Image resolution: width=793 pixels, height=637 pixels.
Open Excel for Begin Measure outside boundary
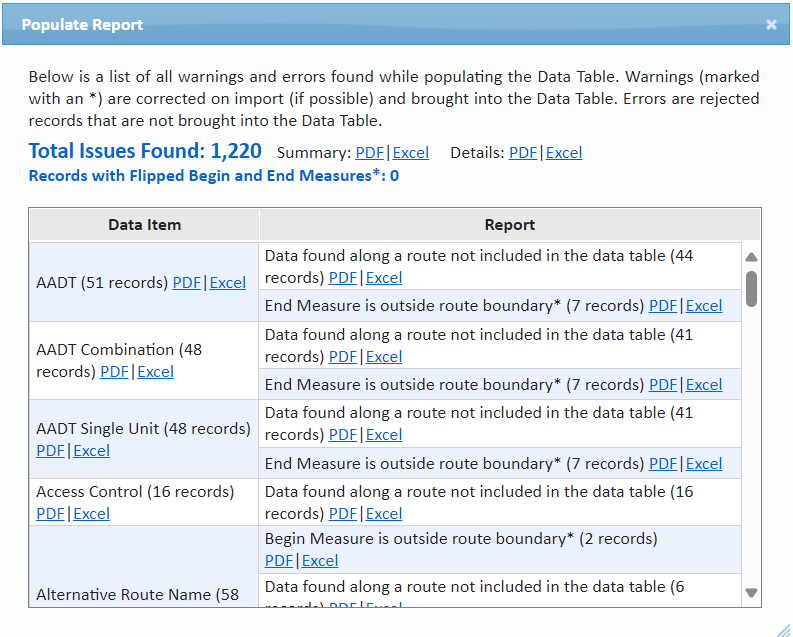coord(321,561)
